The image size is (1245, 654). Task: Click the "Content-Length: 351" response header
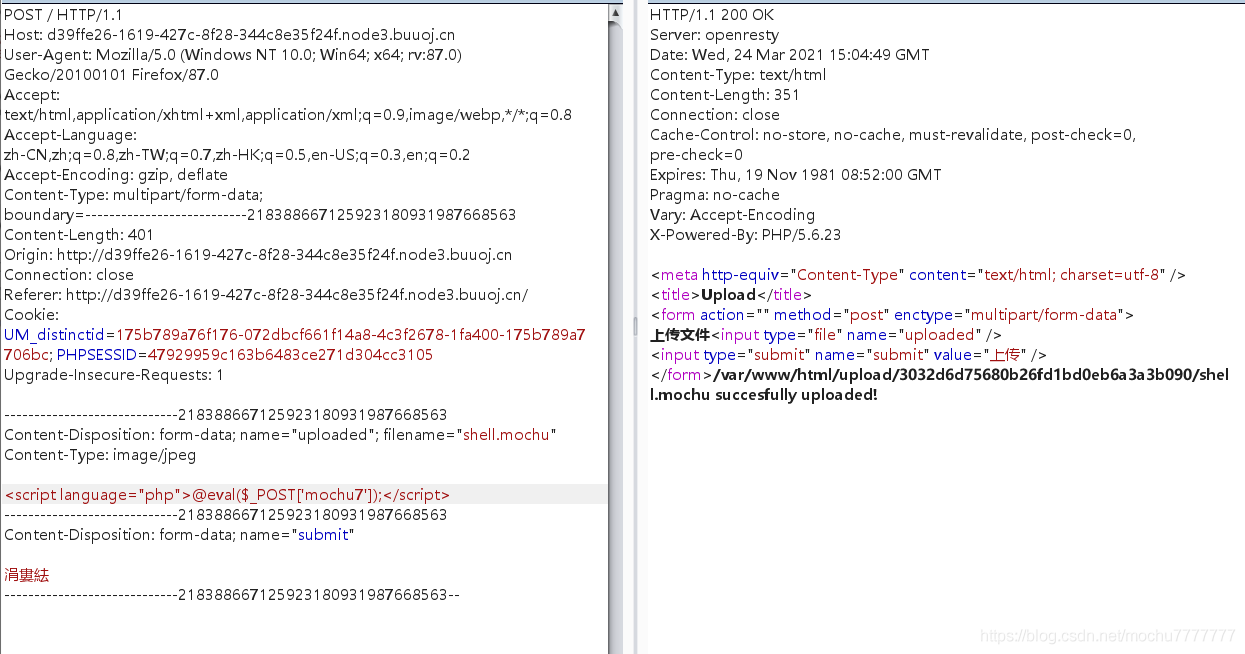pyautogui.click(x=724, y=94)
